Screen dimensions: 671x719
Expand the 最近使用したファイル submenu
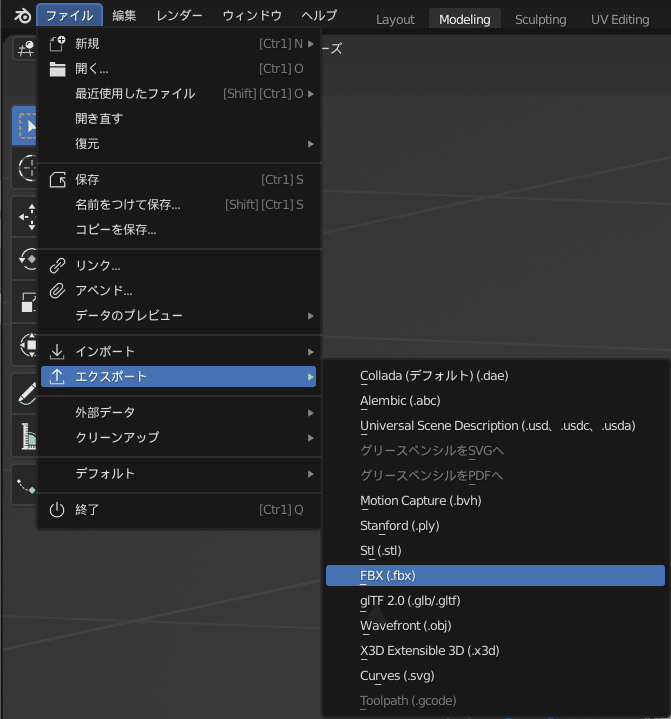point(179,94)
